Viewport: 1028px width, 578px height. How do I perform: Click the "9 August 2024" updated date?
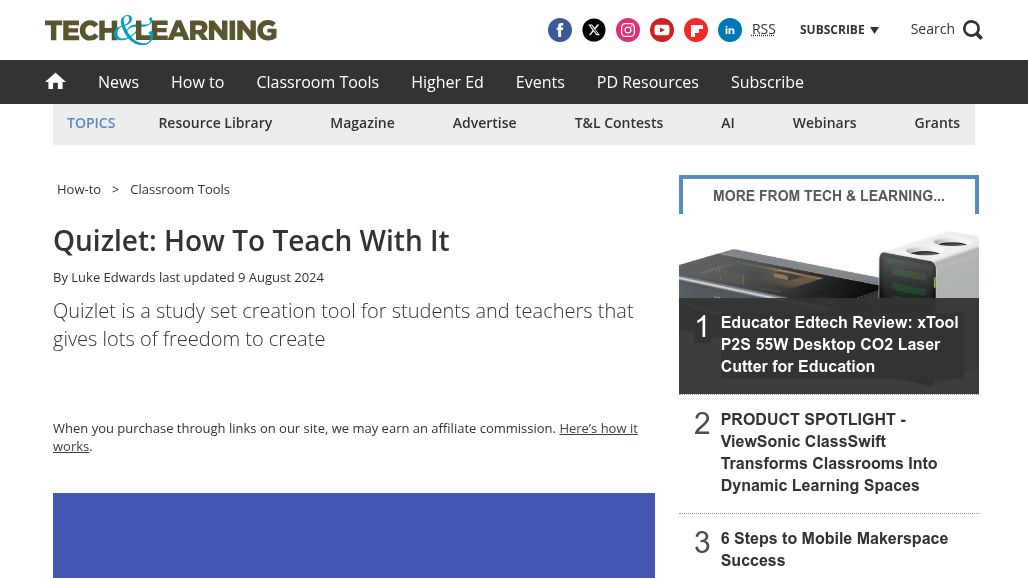tap(281, 277)
